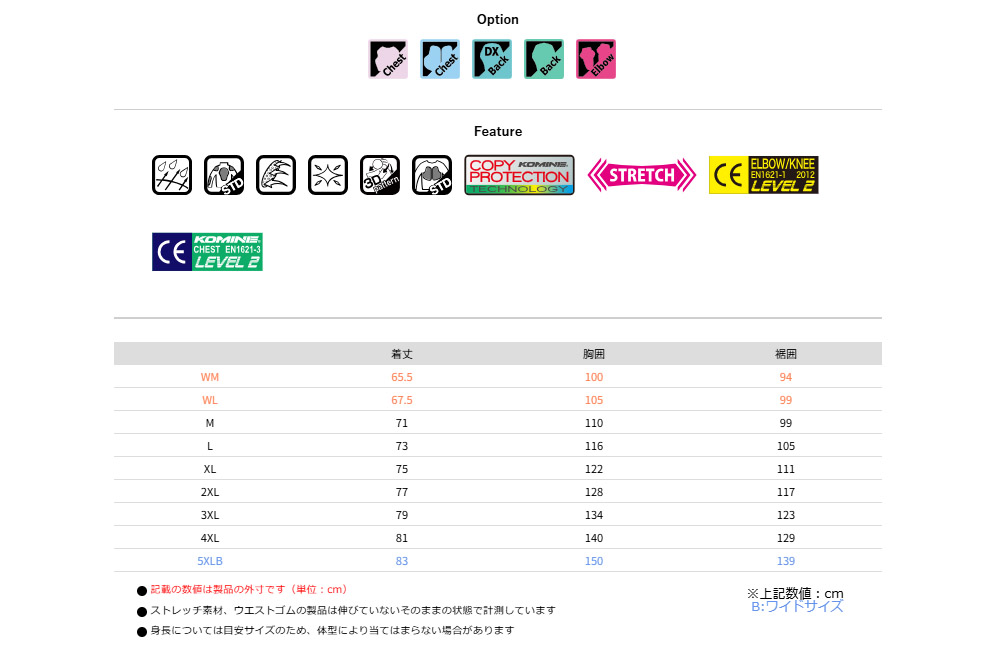Click the 3D pattern feature icon
Viewport: 1000px width, 645px height.
click(380, 175)
